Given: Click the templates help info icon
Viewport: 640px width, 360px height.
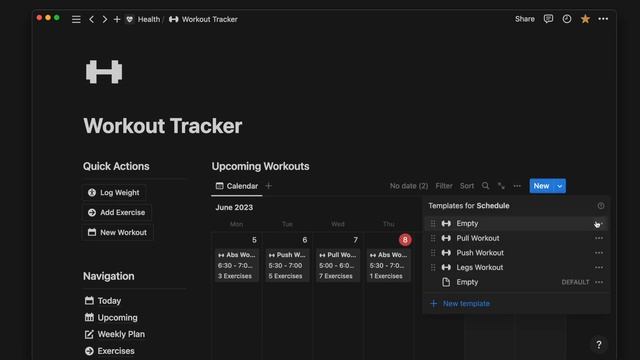Looking at the screenshot, I should (x=601, y=206).
